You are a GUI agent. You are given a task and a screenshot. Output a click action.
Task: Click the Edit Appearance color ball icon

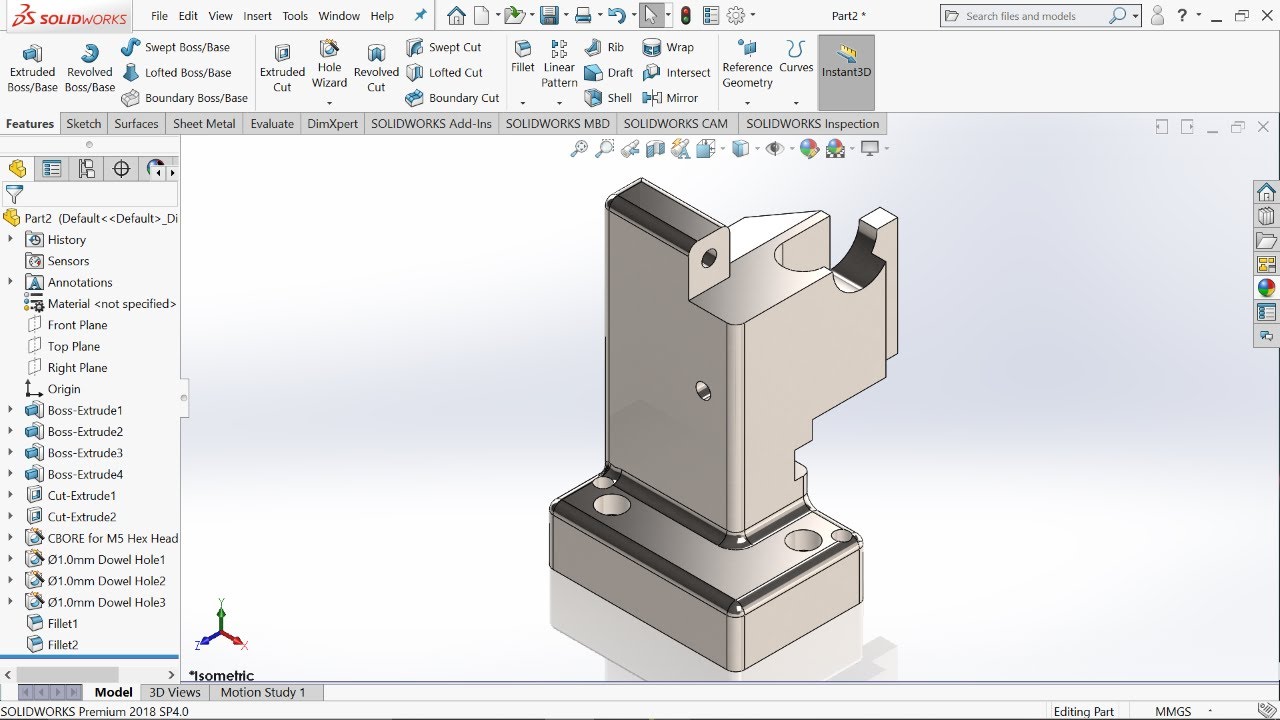pyautogui.click(x=809, y=149)
